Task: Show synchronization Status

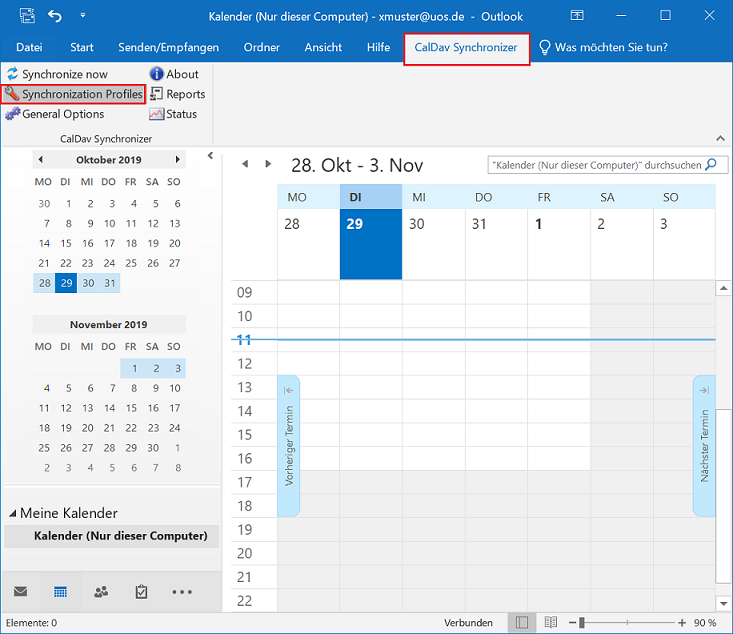Action: pos(173,114)
